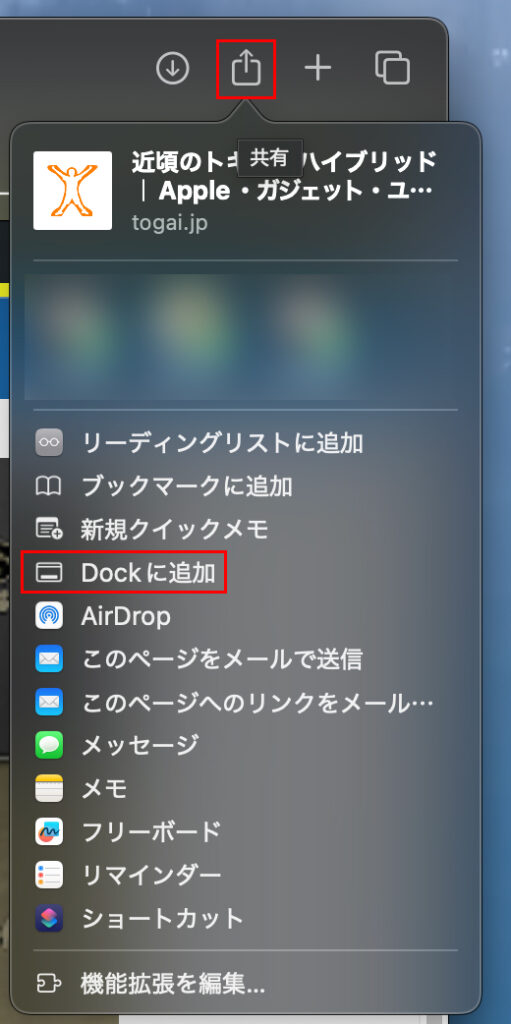This screenshot has height=1024, width=511.
Task: Click the Dock window icon
Action: coord(49,573)
